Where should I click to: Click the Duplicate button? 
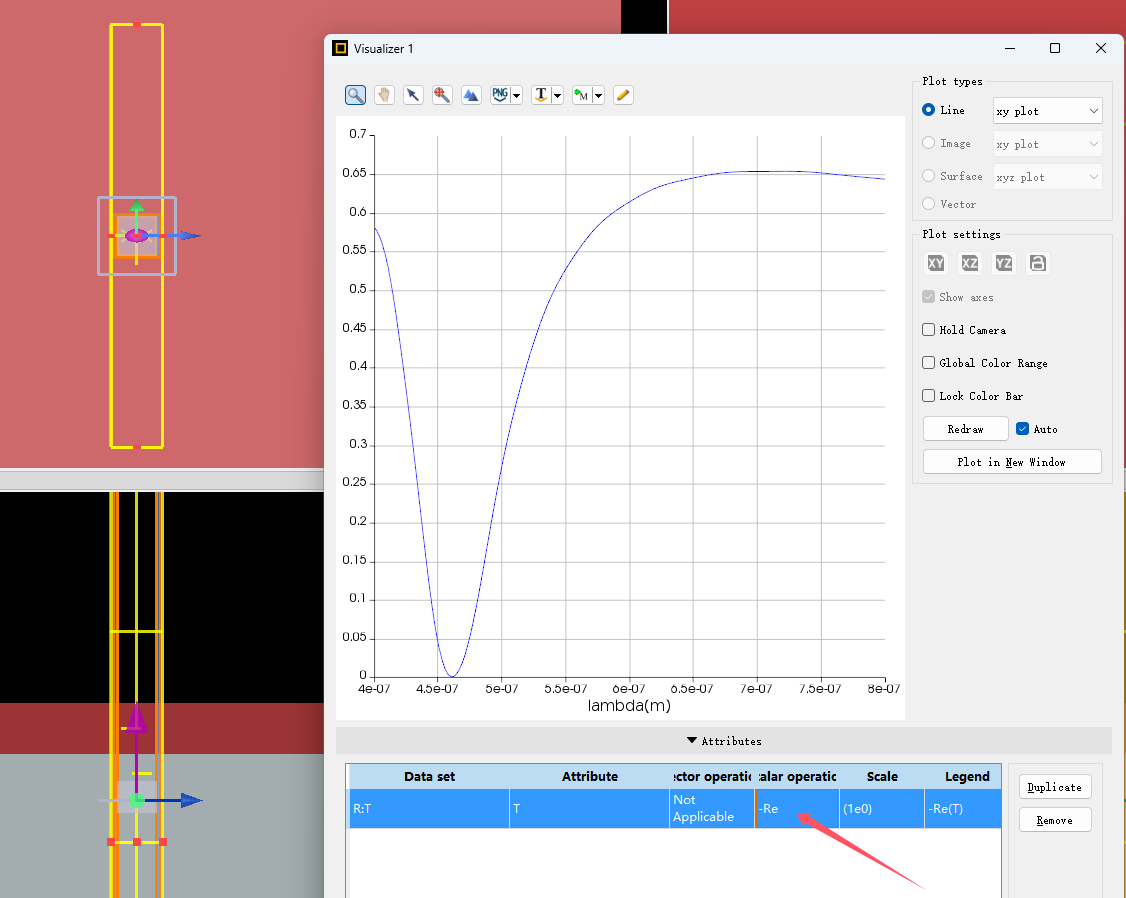1054,787
